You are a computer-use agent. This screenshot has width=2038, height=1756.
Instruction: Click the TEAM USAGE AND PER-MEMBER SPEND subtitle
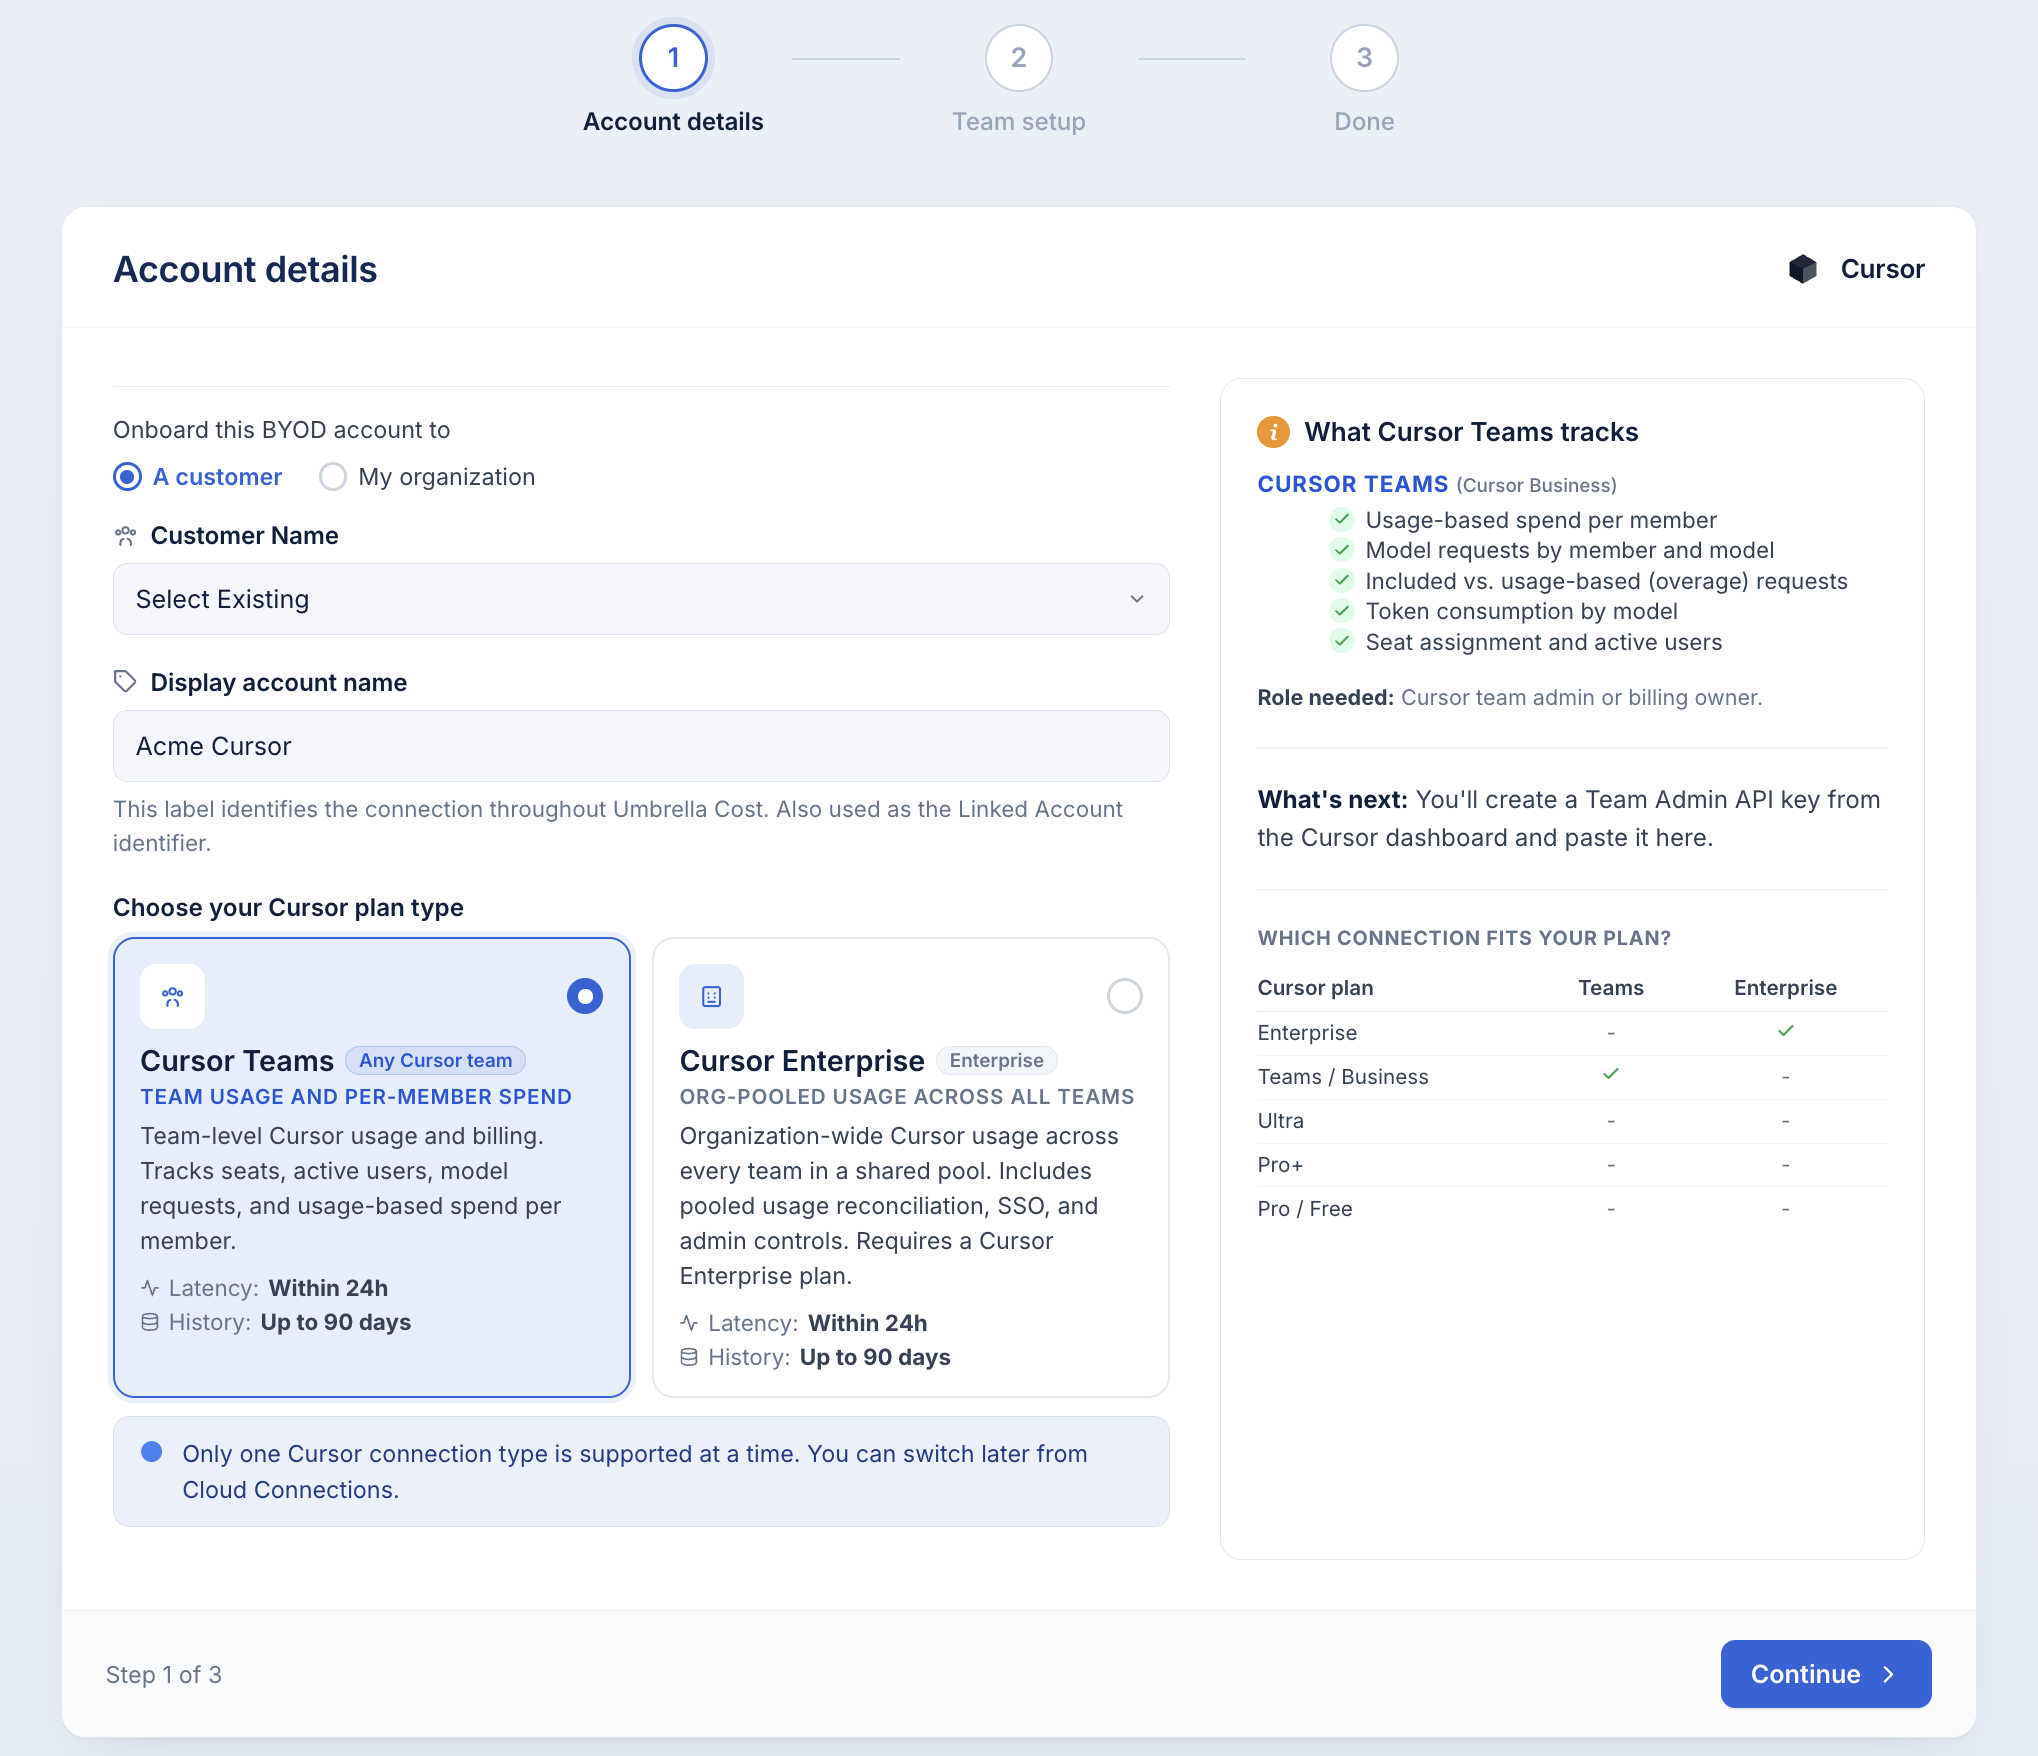click(356, 1097)
